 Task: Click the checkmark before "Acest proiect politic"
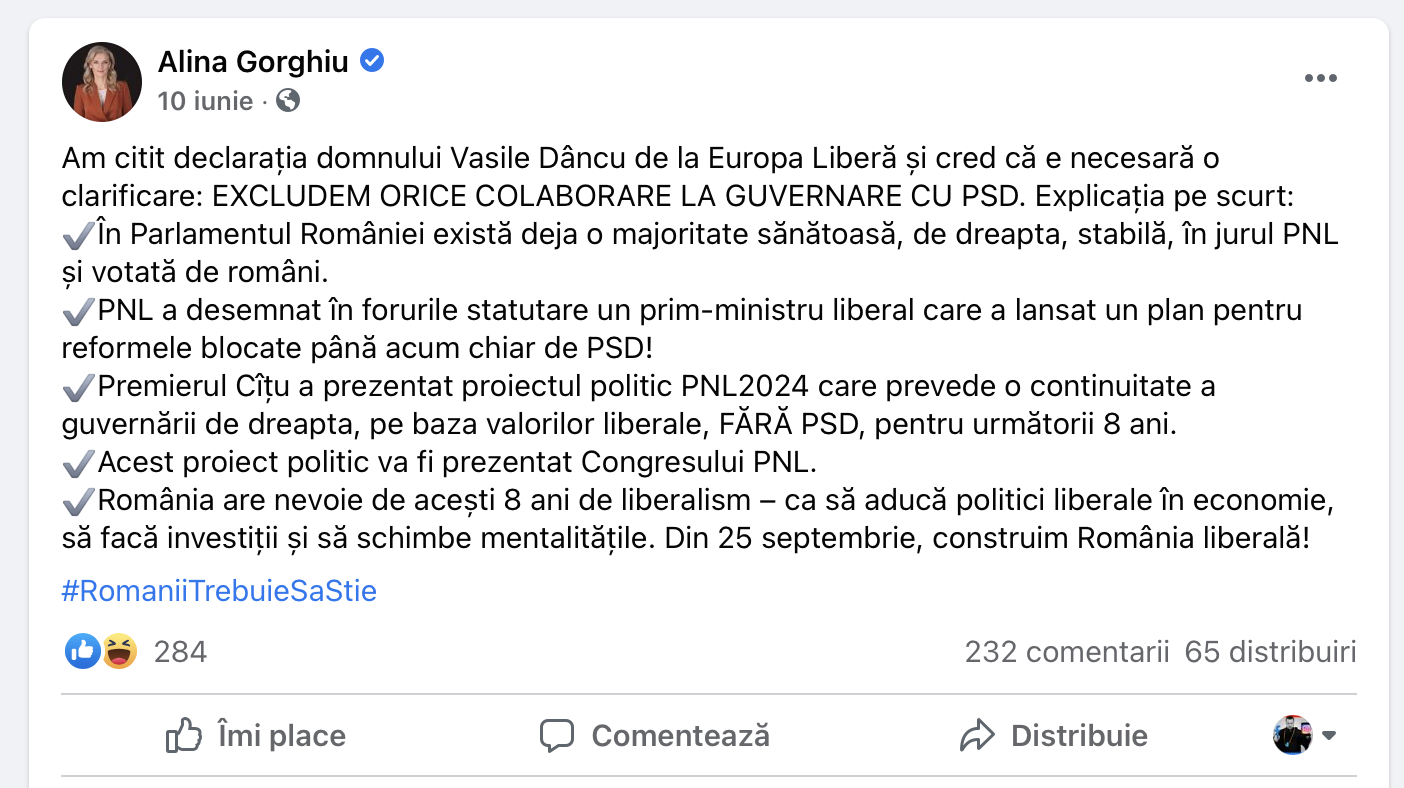77,464
